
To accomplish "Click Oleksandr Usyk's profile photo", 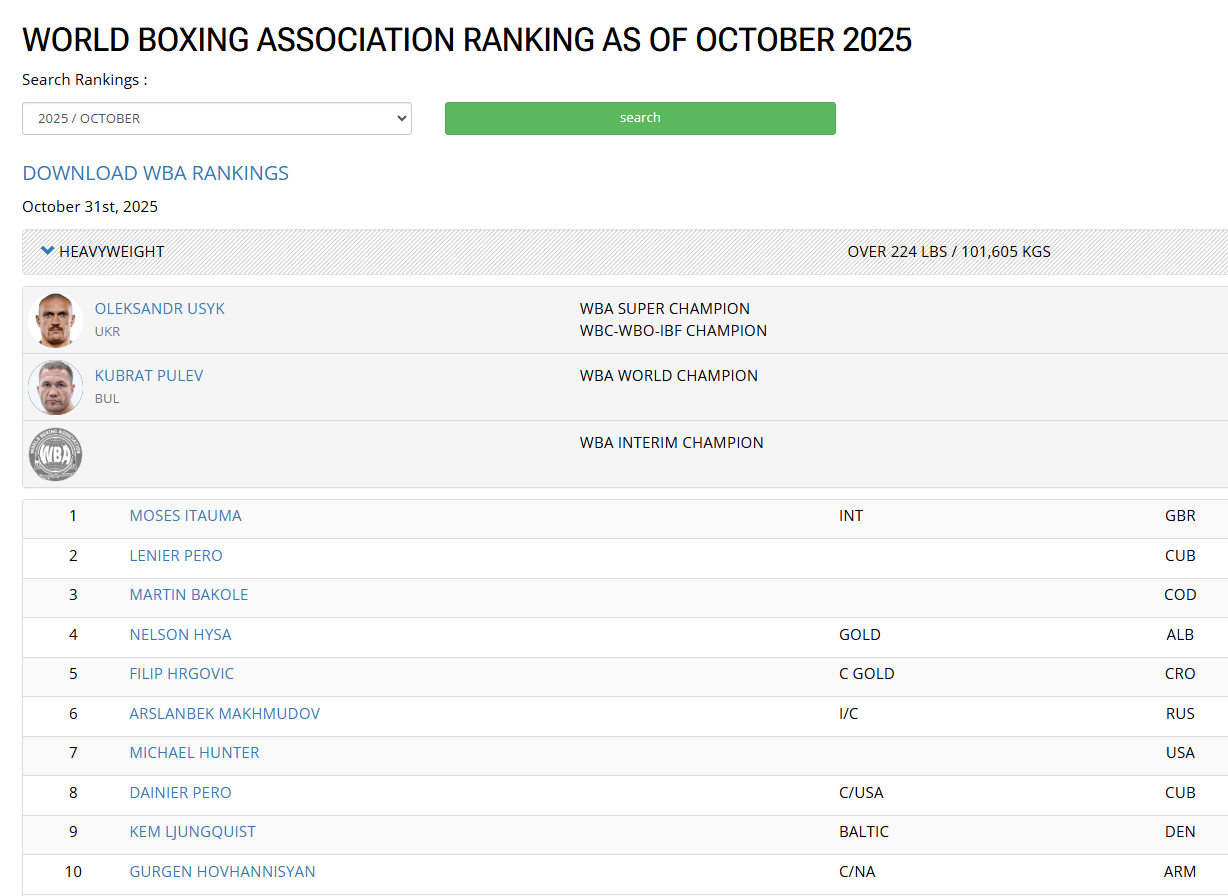I will 56,320.
